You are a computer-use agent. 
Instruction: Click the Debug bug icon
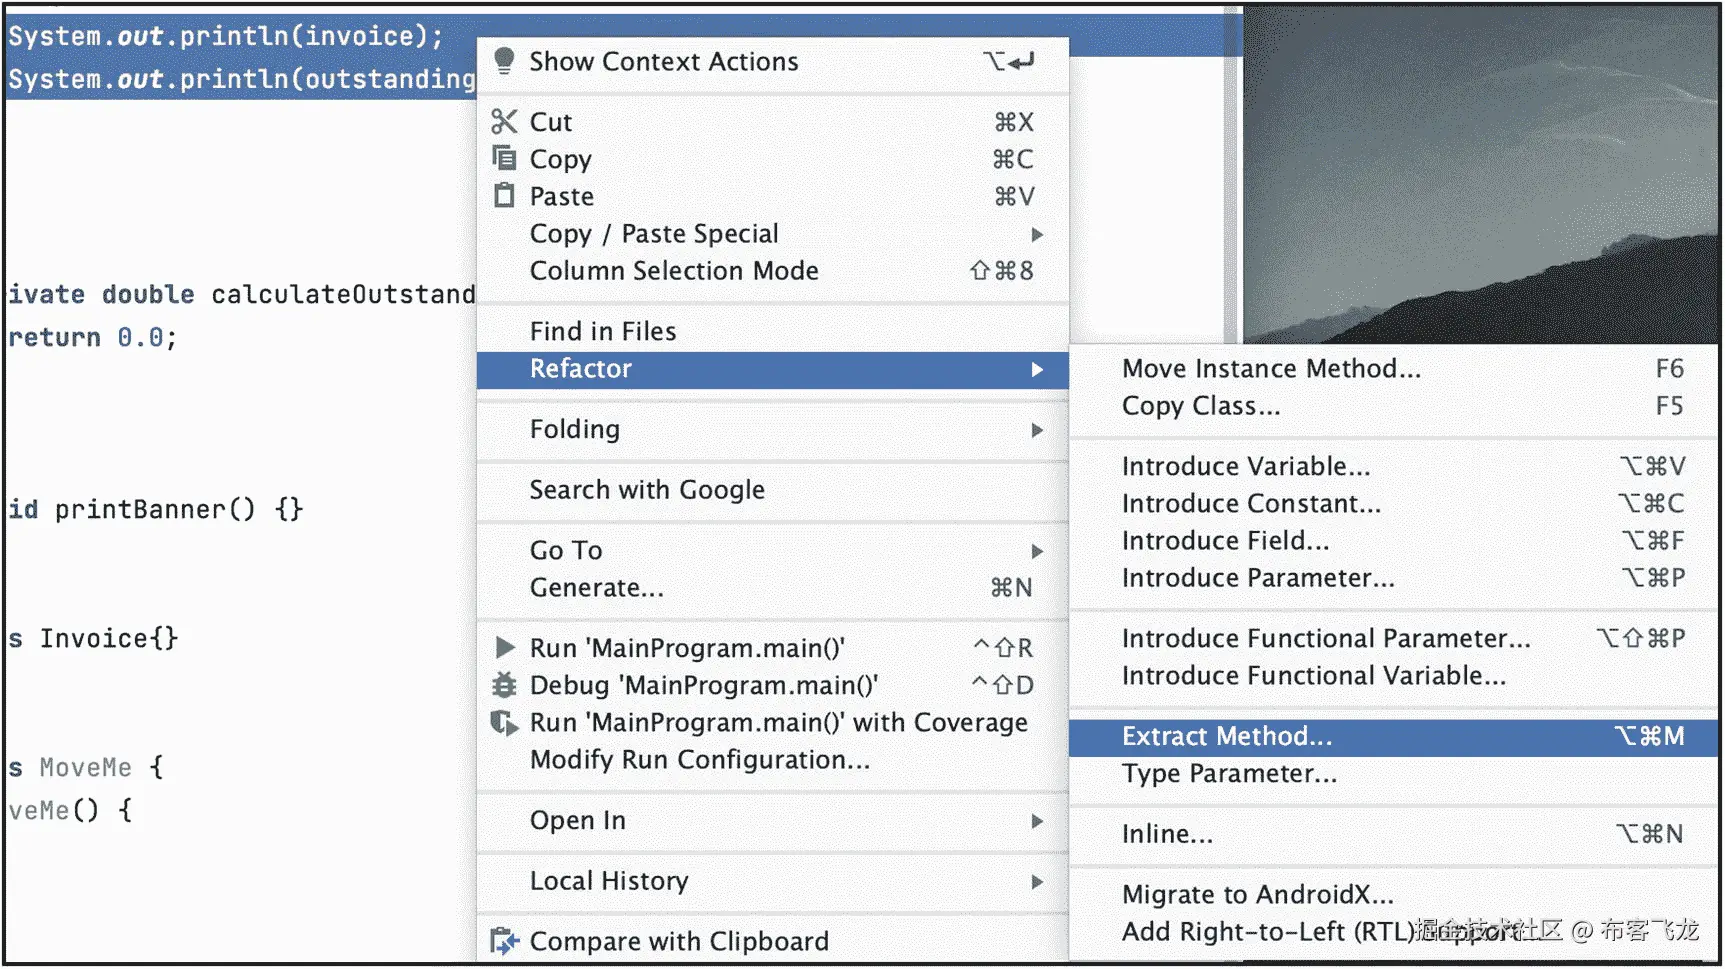pos(504,685)
